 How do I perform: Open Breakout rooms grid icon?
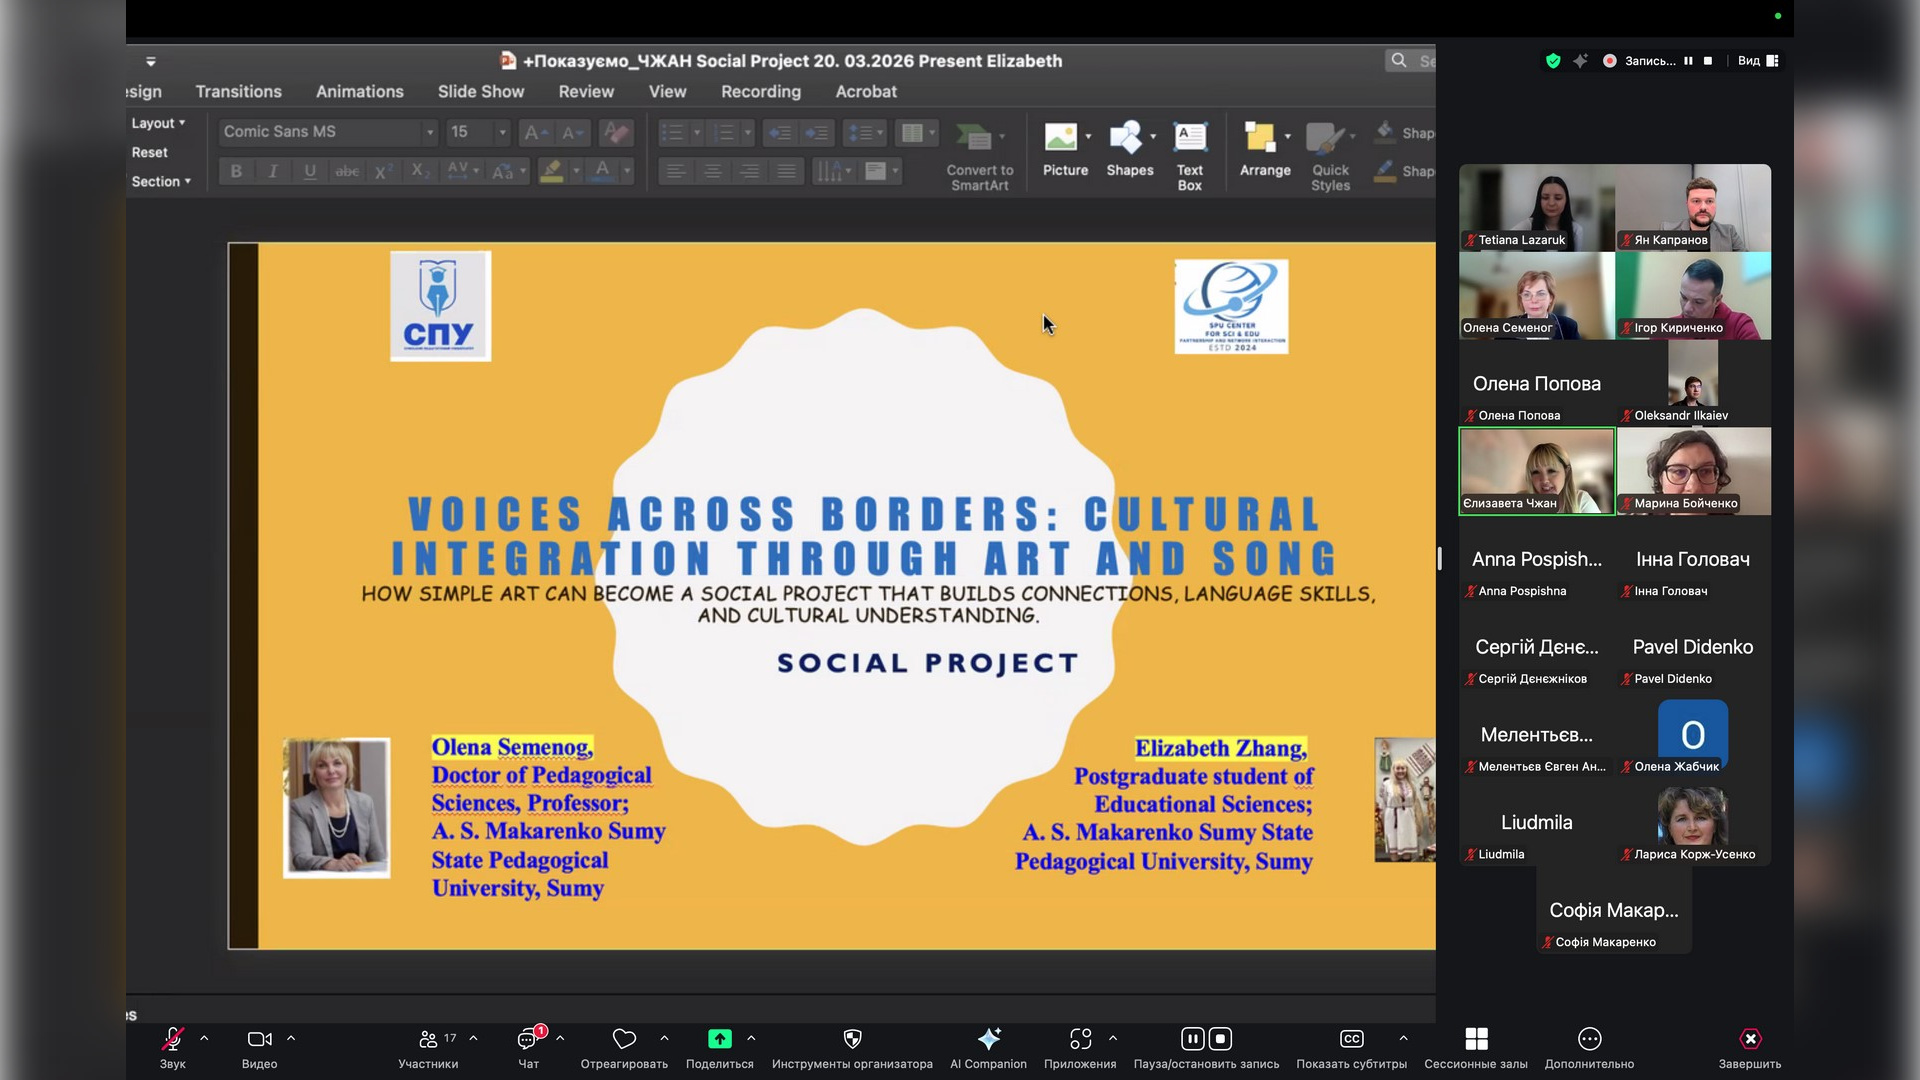click(1476, 1039)
